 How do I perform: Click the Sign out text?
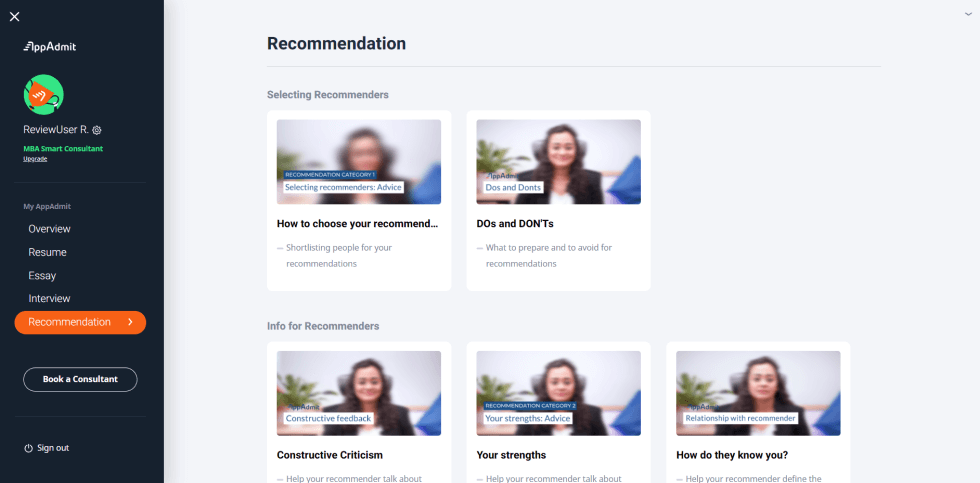click(53, 448)
